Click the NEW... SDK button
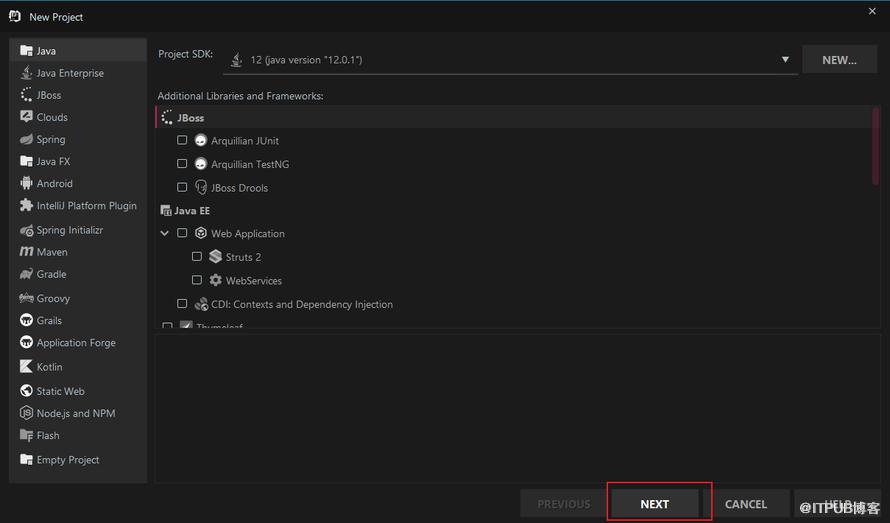Image resolution: width=890 pixels, height=523 pixels. (x=839, y=60)
